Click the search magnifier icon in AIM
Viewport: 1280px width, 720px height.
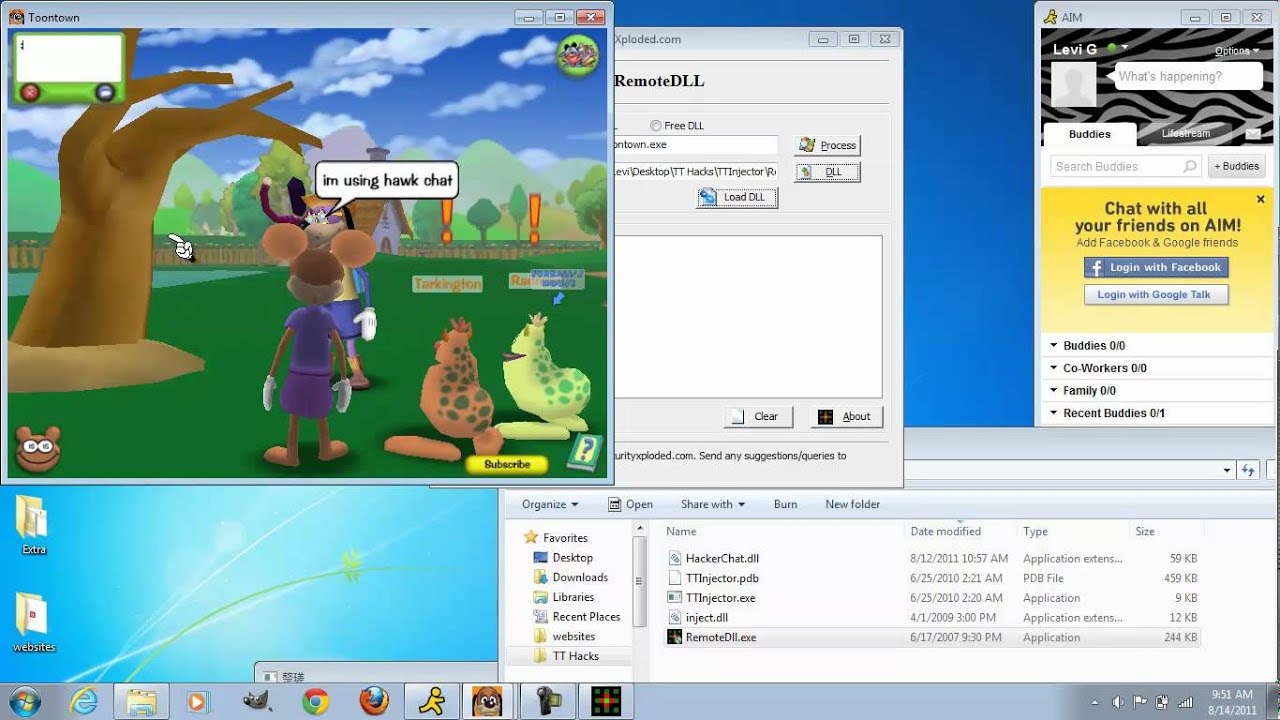point(1189,167)
